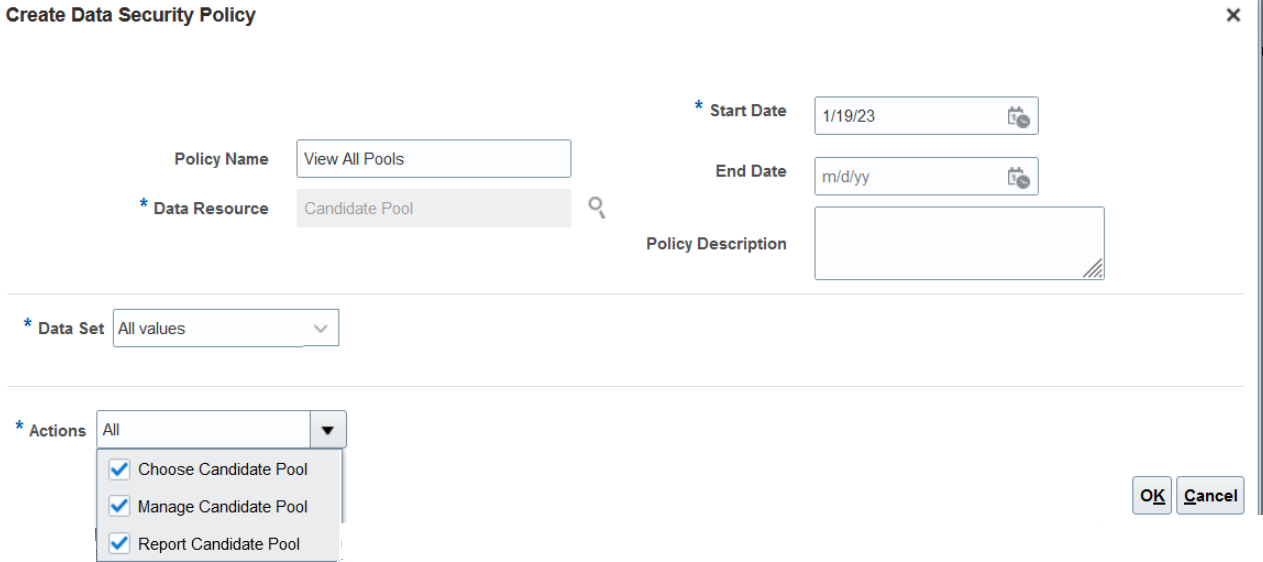
Task: Click the Actions field showing All
Action: coord(204,430)
